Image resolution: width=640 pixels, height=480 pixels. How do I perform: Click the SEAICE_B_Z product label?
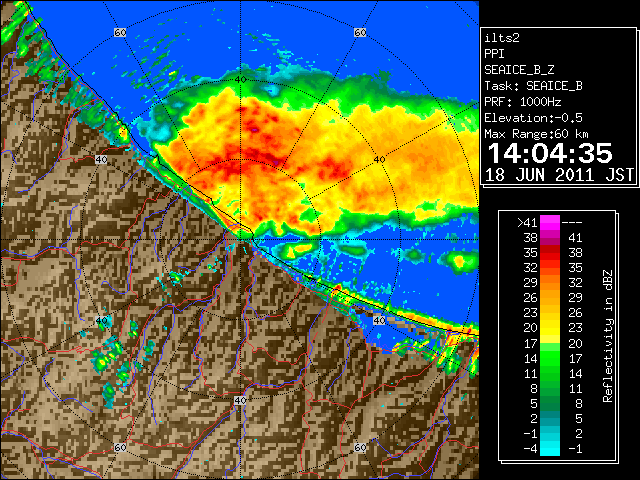click(519, 70)
